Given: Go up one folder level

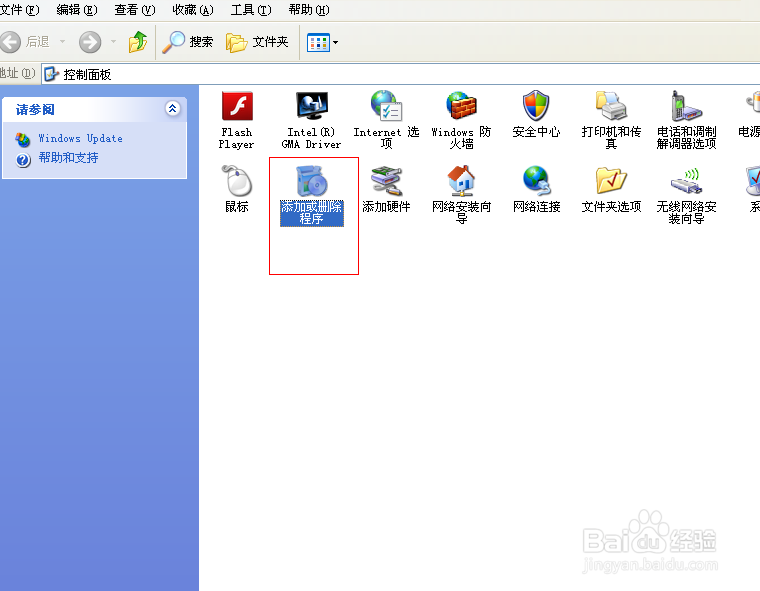Looking at the screenshot, I should tap(138, 42).
